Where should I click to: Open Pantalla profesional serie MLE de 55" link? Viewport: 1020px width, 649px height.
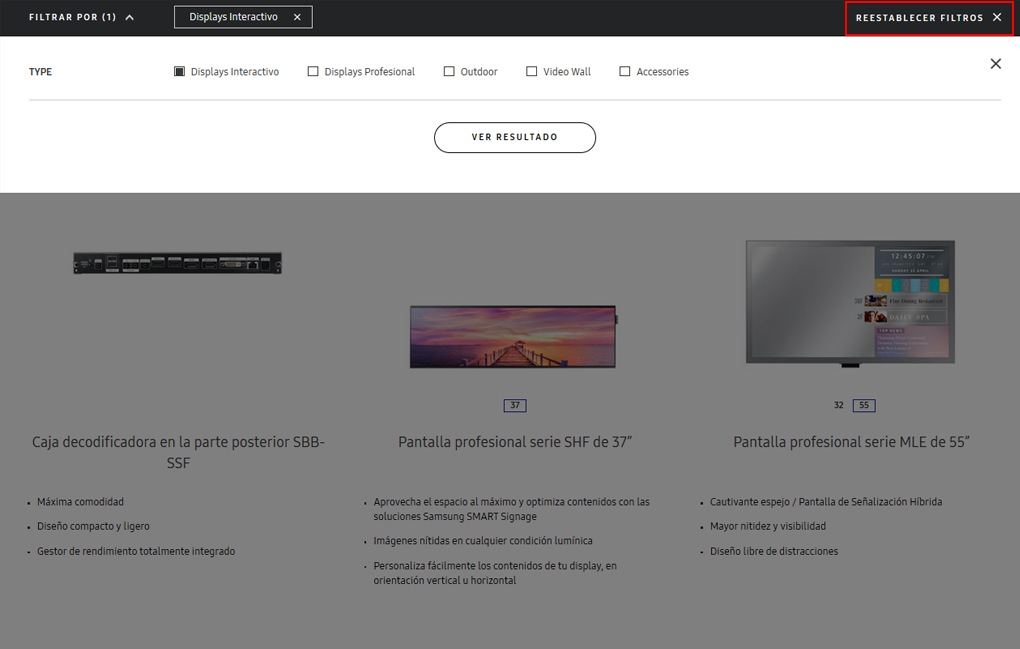852,442
